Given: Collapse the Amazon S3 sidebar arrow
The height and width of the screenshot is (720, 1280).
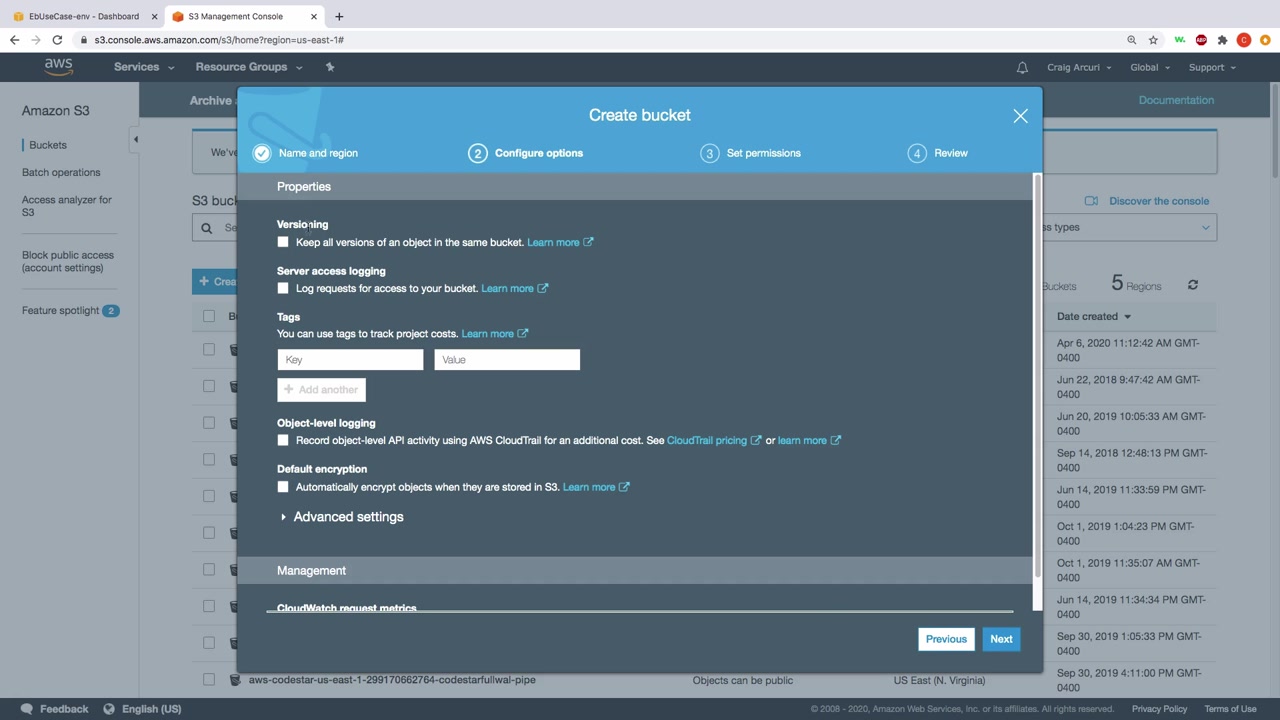Looking at the screenshot, I should pyautogui.click(x=135, y=139).
